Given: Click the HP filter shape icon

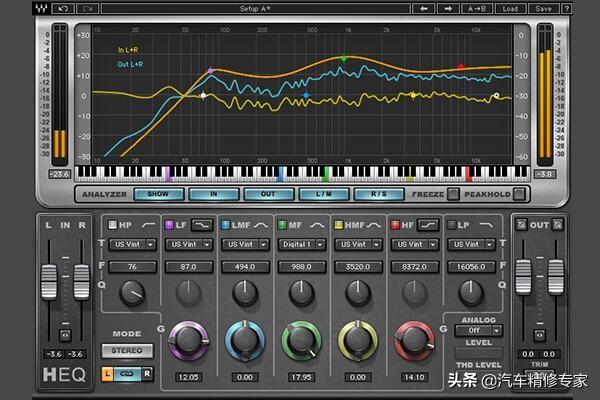Looking at the screenshot, I should coord(148,225).
